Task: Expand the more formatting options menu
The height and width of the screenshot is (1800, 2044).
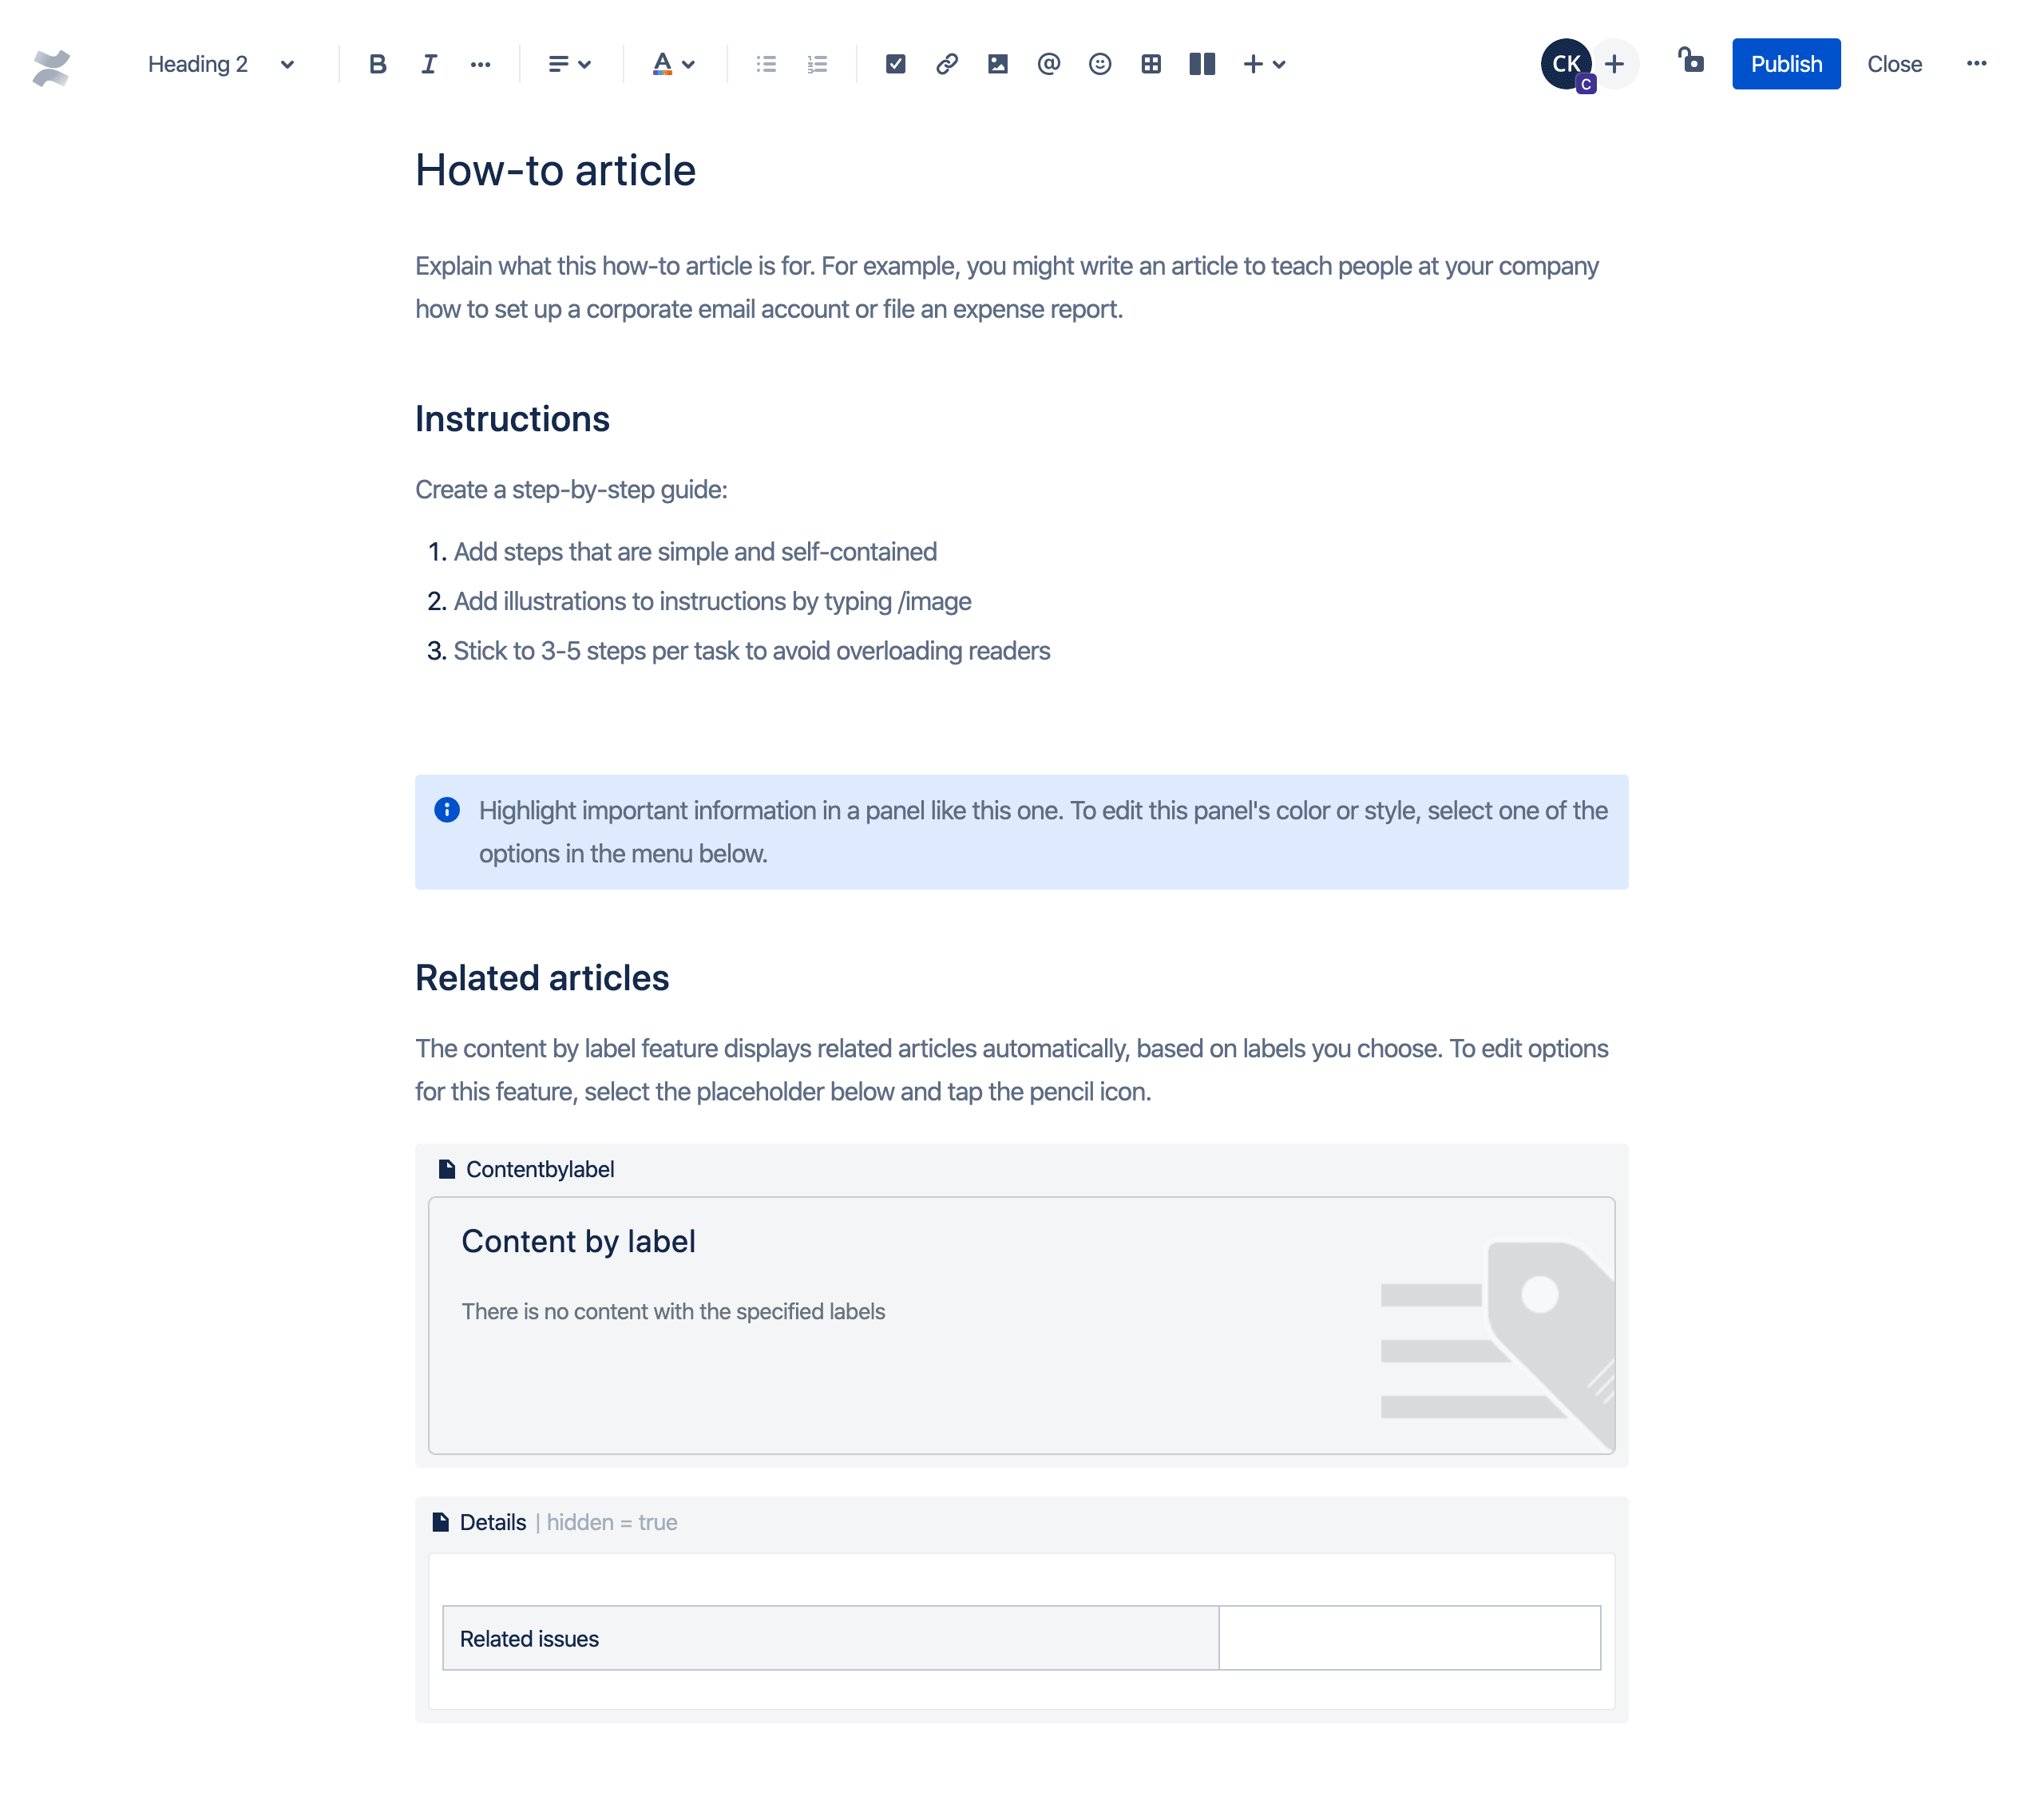Action: coord(478,65)
